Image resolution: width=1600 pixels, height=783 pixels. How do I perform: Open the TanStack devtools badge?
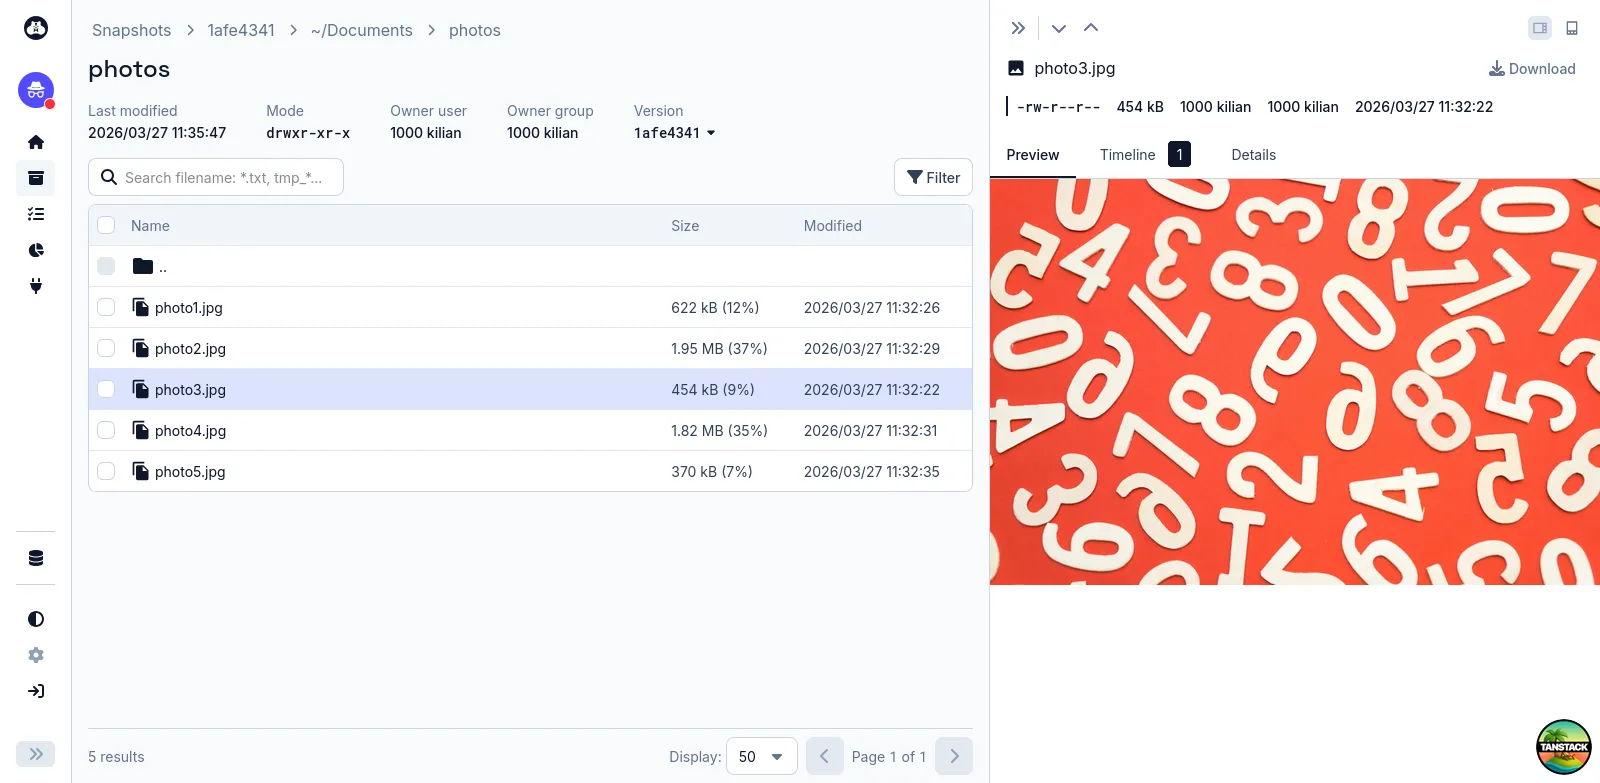[1564, 747]
